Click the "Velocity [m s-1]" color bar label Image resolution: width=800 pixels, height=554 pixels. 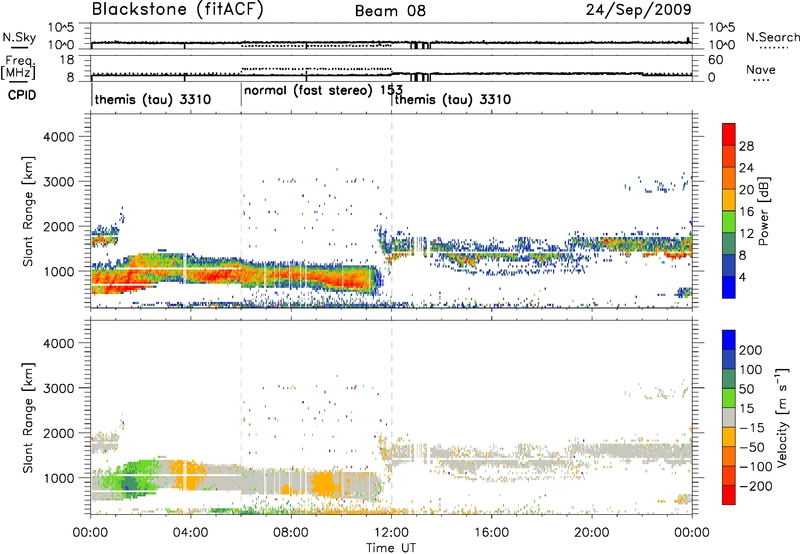782,417
